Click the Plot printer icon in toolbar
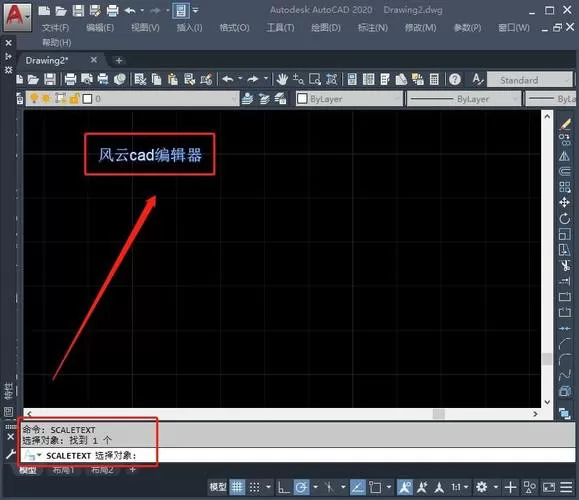The image size is (579, 500). [x=70, y=79]
